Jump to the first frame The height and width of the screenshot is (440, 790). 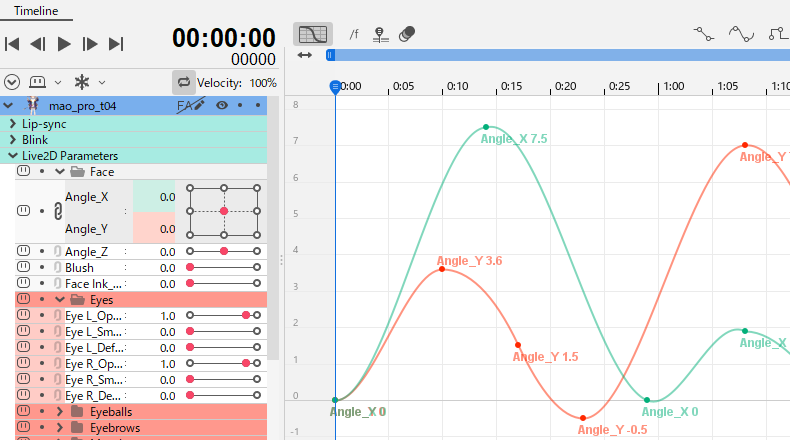click(12, 44)
